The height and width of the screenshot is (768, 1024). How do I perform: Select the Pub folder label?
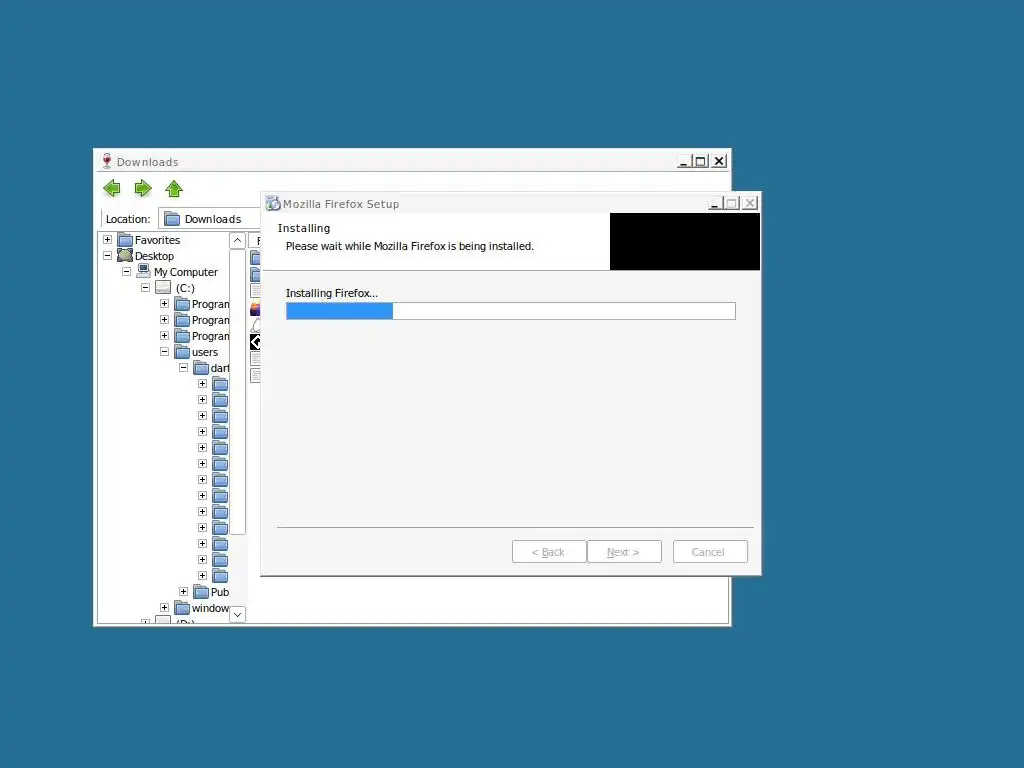pos(219,592)
